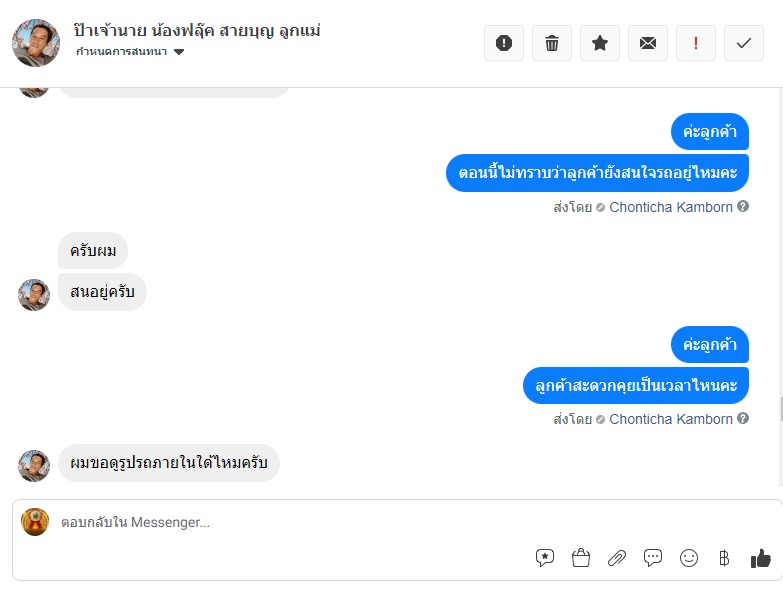This screenshot has height=592, width=783.
Task: Open second Chonticha Kamborn sender link
Action: click(x=671, y=419)
